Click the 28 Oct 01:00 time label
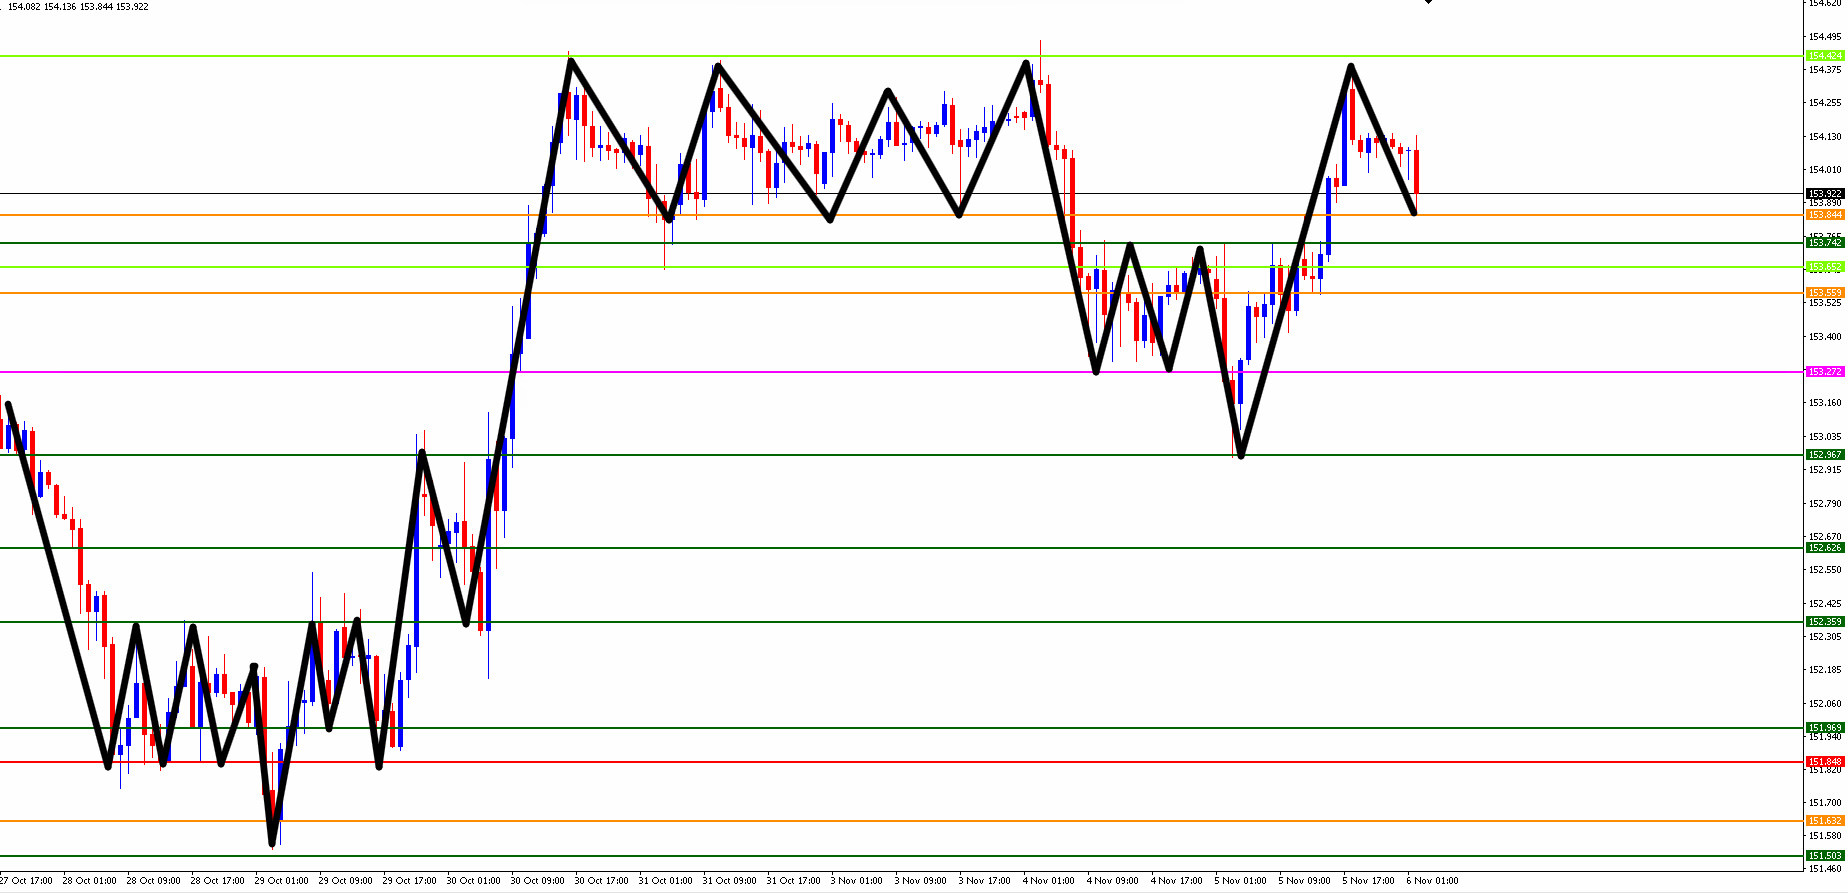1848x894 pixels. click(89, 881)
